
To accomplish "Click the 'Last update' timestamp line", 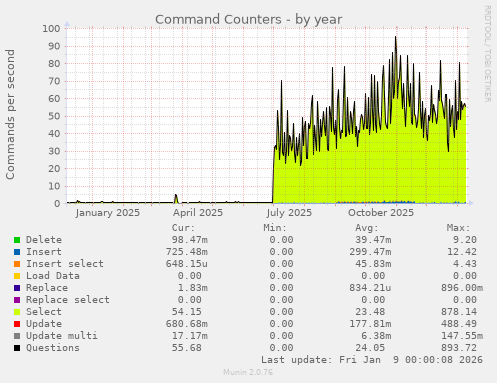I will tap(372, 360).
